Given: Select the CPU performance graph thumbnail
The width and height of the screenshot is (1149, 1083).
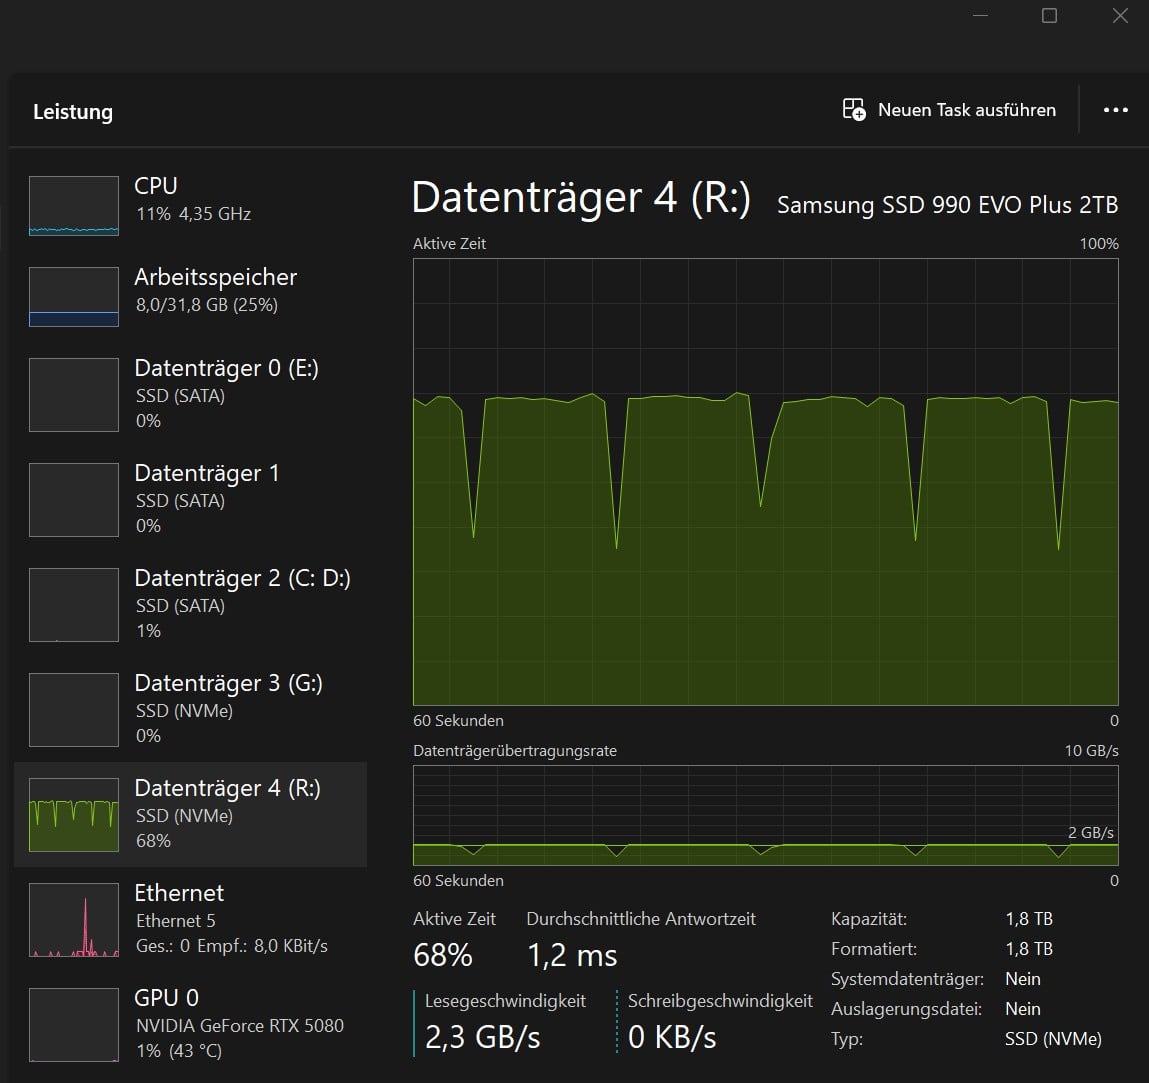Looking at the screenshot, I should (74, 206).
